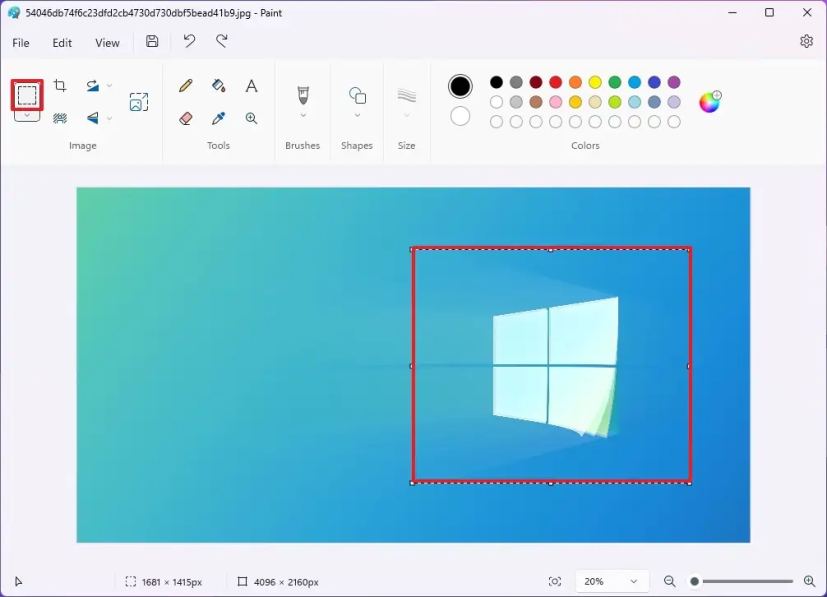The width and height of the screenshot is (827, 597).
Task: Save the current image
Action: point(151,40)
